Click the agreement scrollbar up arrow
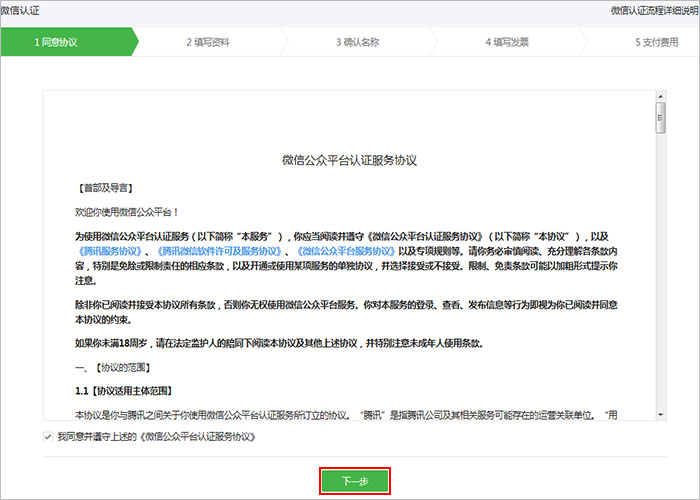Image resolution: width=700 pixels, height=500 pixels. [660, 96]
